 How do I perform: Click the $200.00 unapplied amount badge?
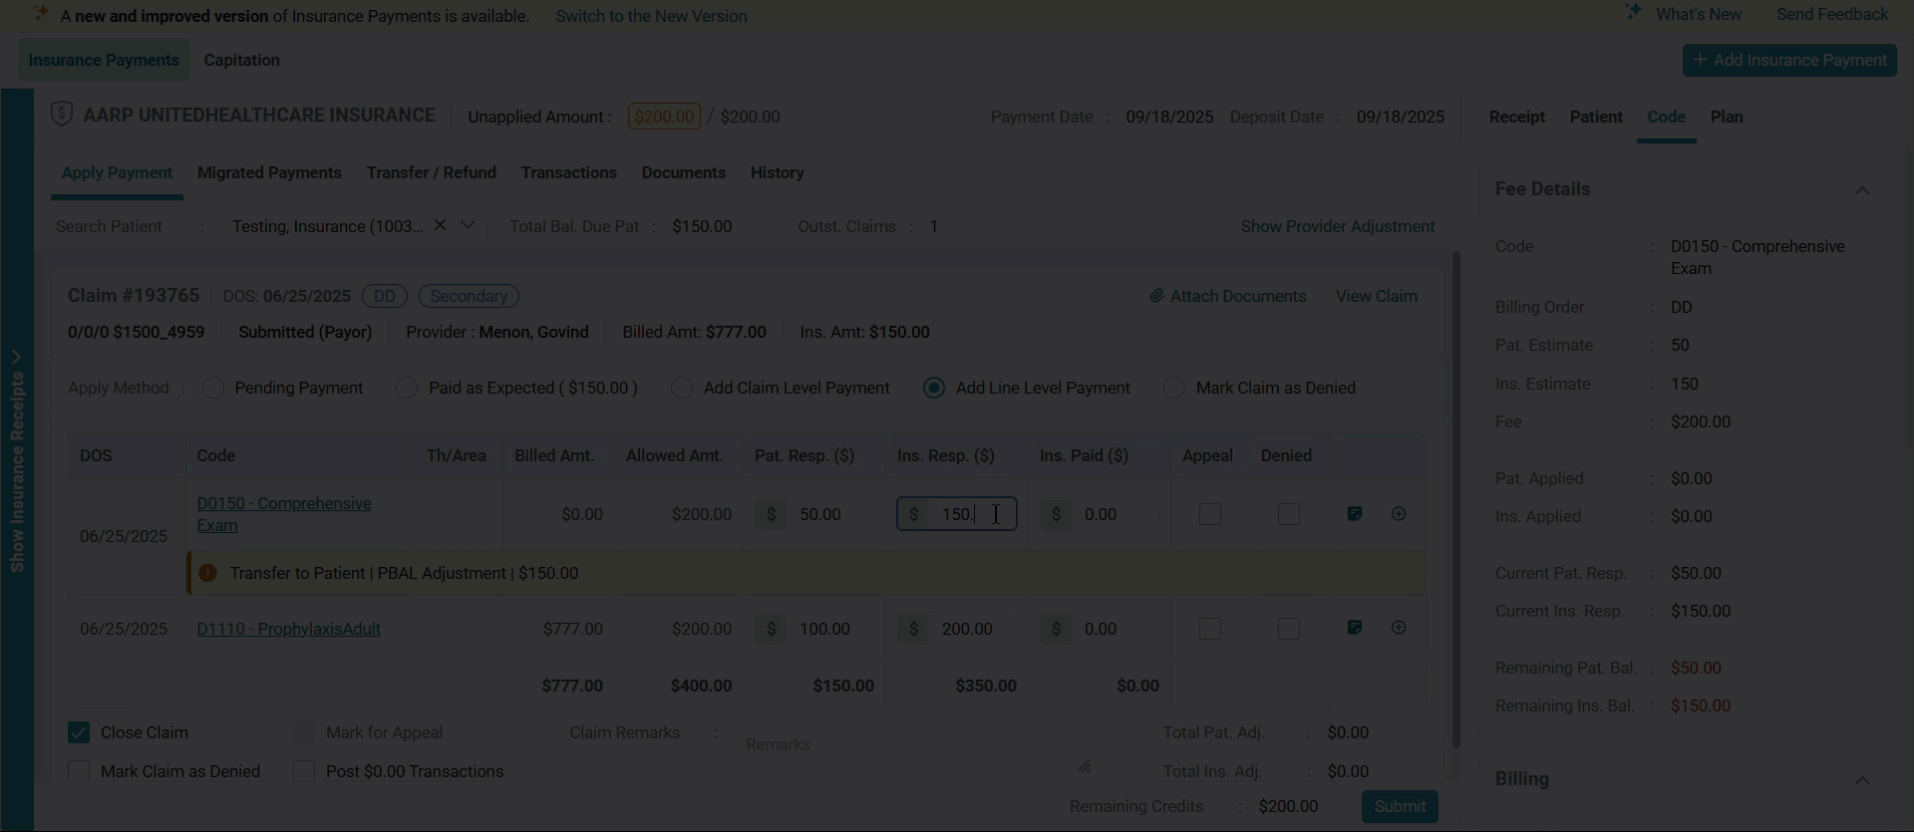pyautogui.click(x=664, y=117)
